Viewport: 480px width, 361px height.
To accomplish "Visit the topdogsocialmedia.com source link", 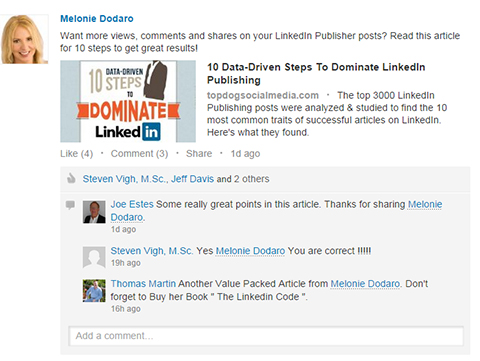I will tap(263, 95).
